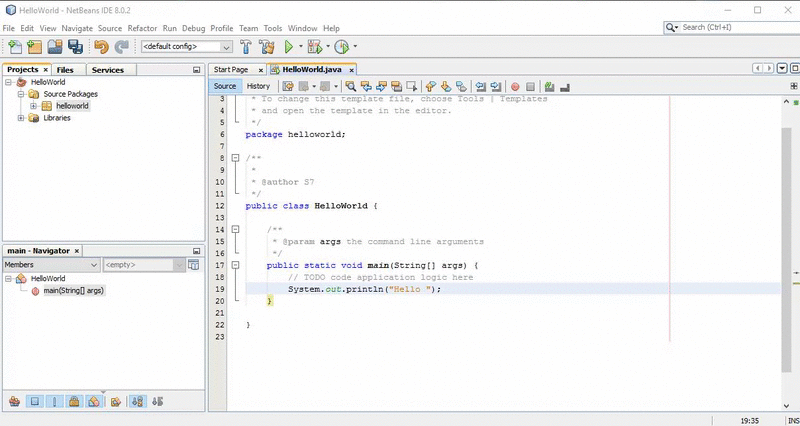Switch to the Start Page tab
Screen dimensions: 800x426
coord(231,70)
